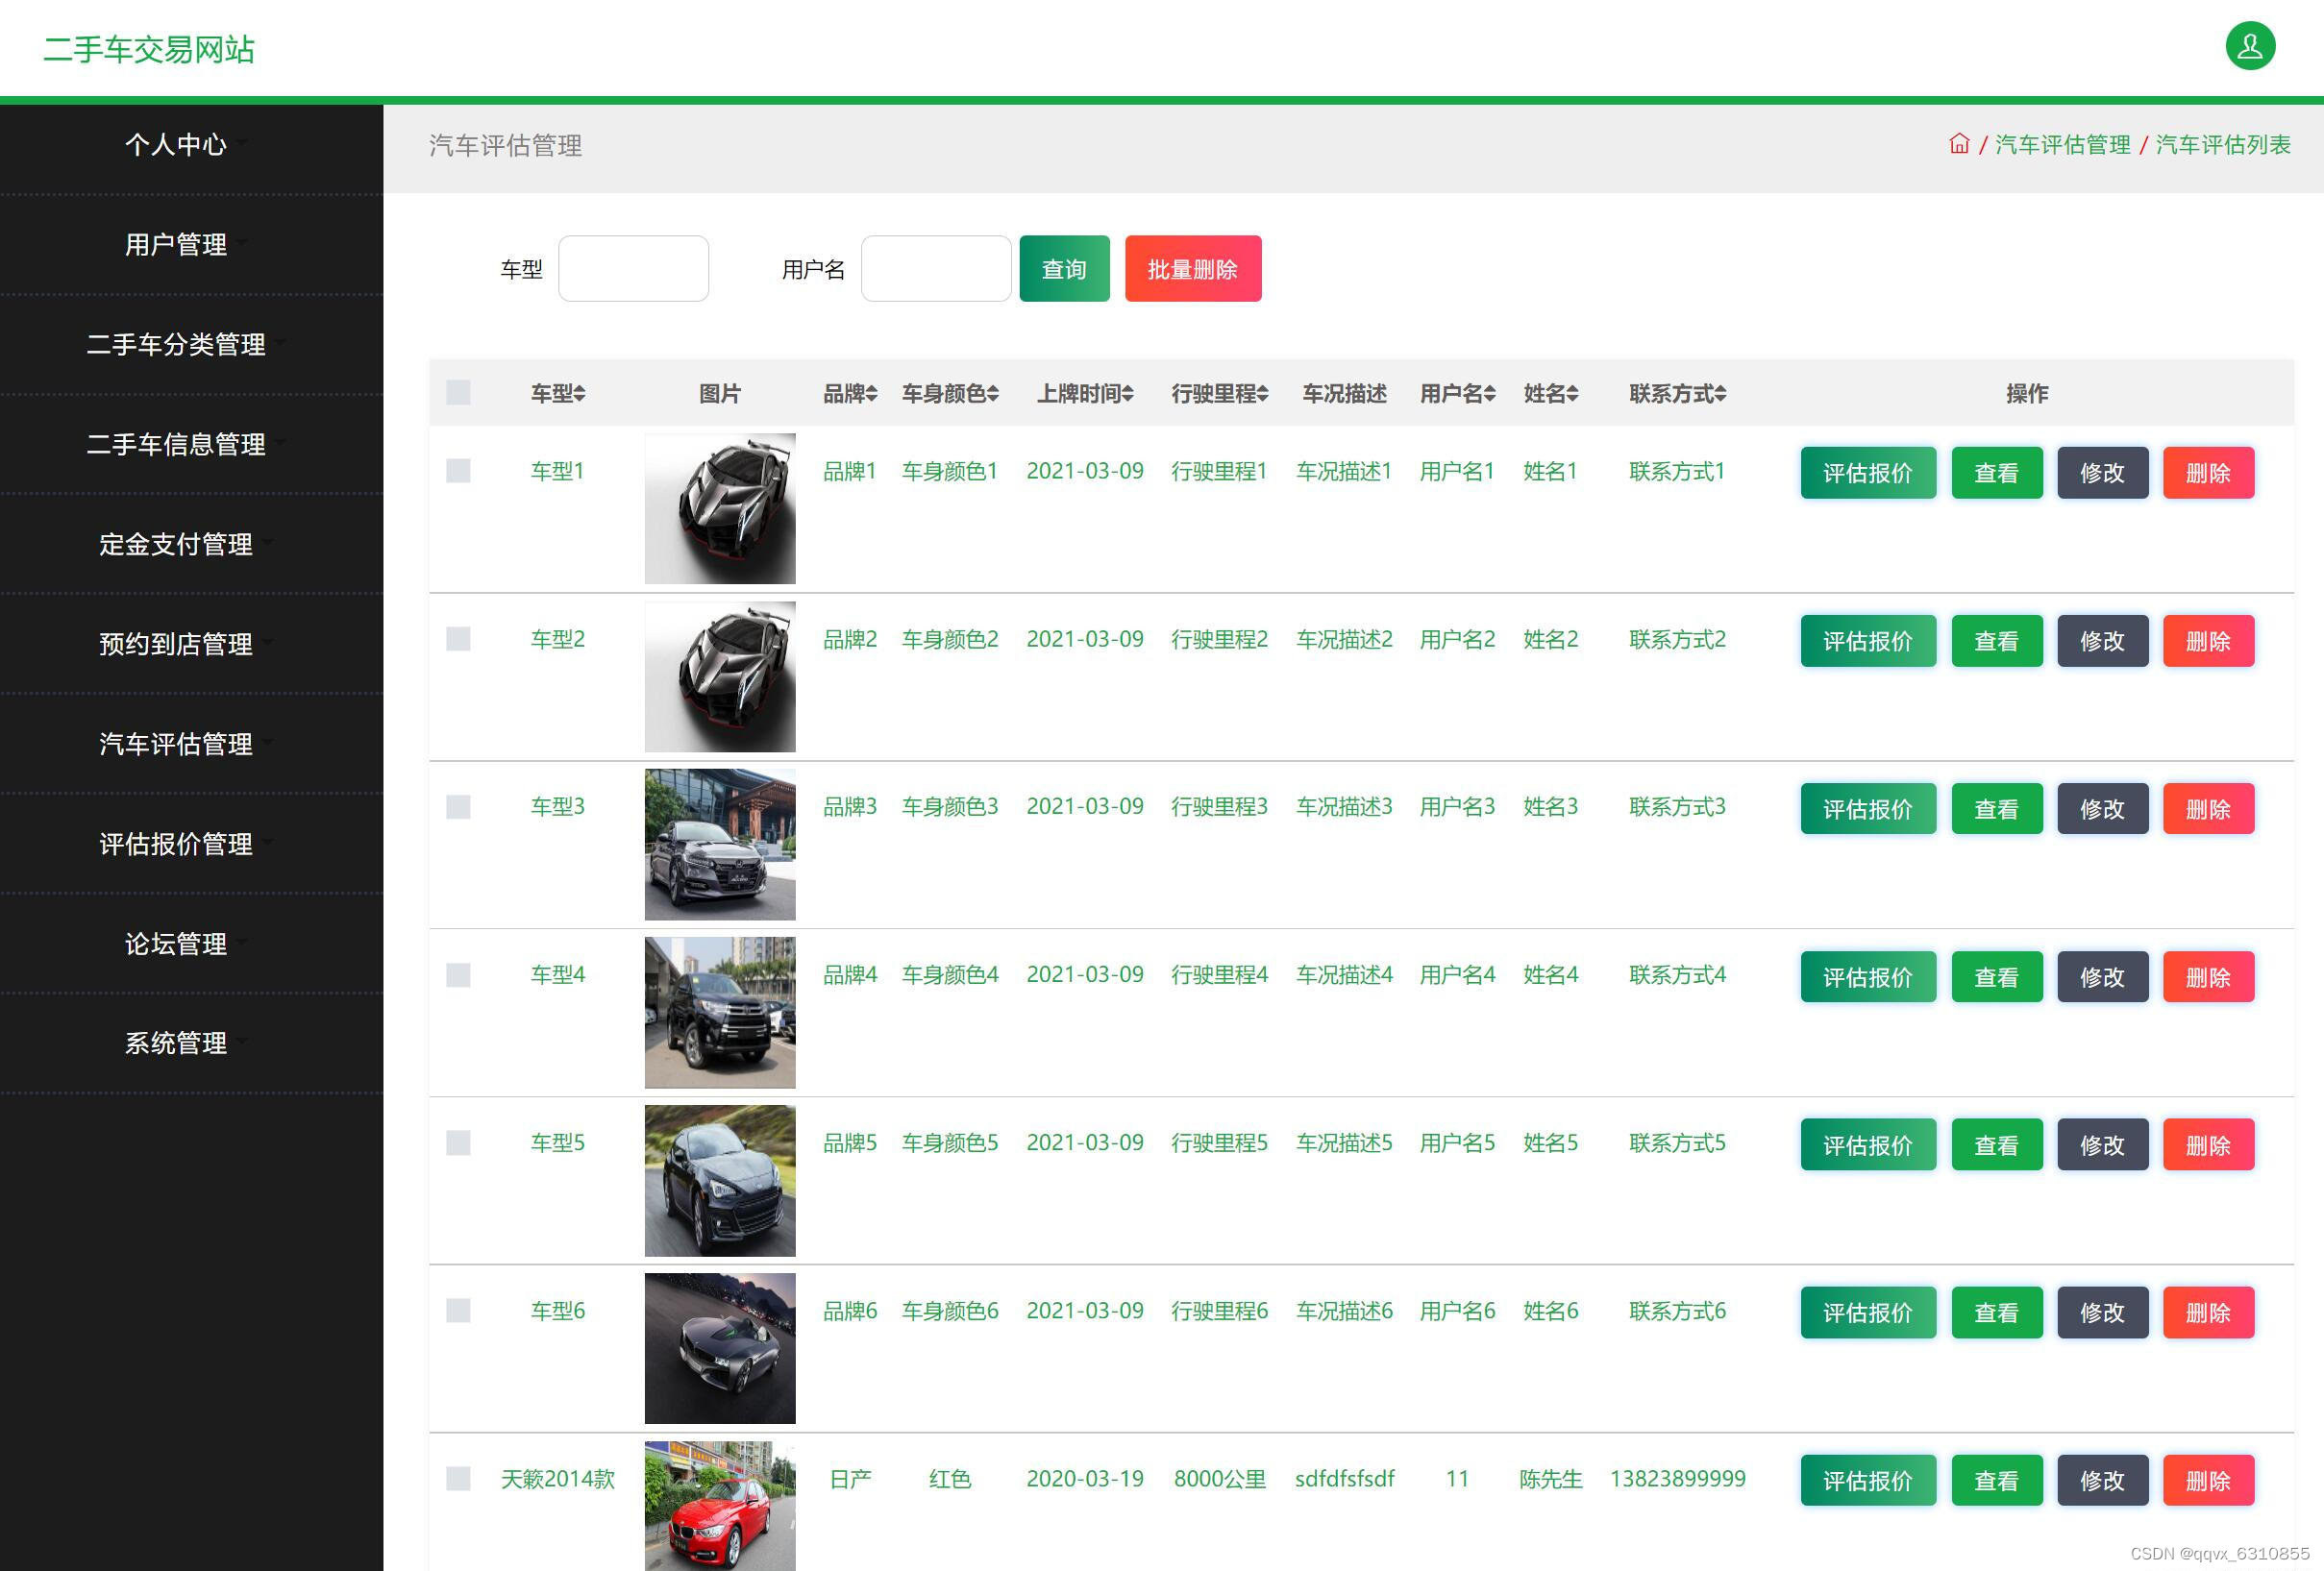This screenshot has width=2324, height=1571.
Task: Select the checkbox for row 车型5
Action: (458, 1142)
